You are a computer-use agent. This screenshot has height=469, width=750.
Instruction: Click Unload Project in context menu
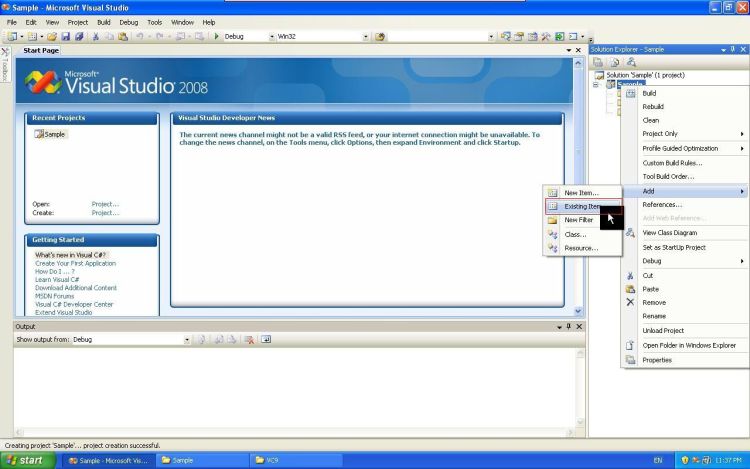685,331
